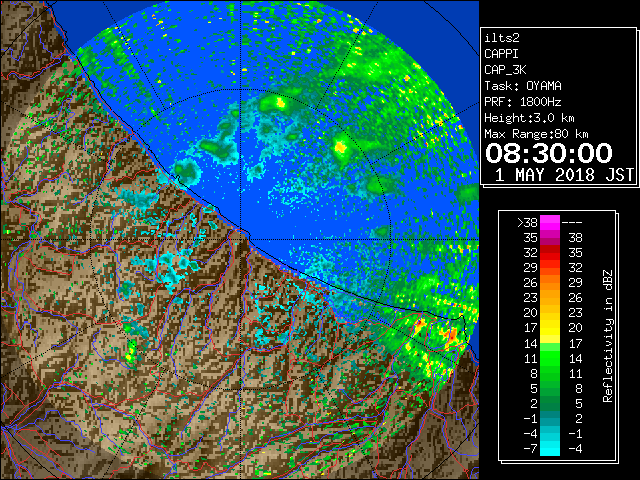Click the '1 MAY 2018 JST' date

(564, 175)
